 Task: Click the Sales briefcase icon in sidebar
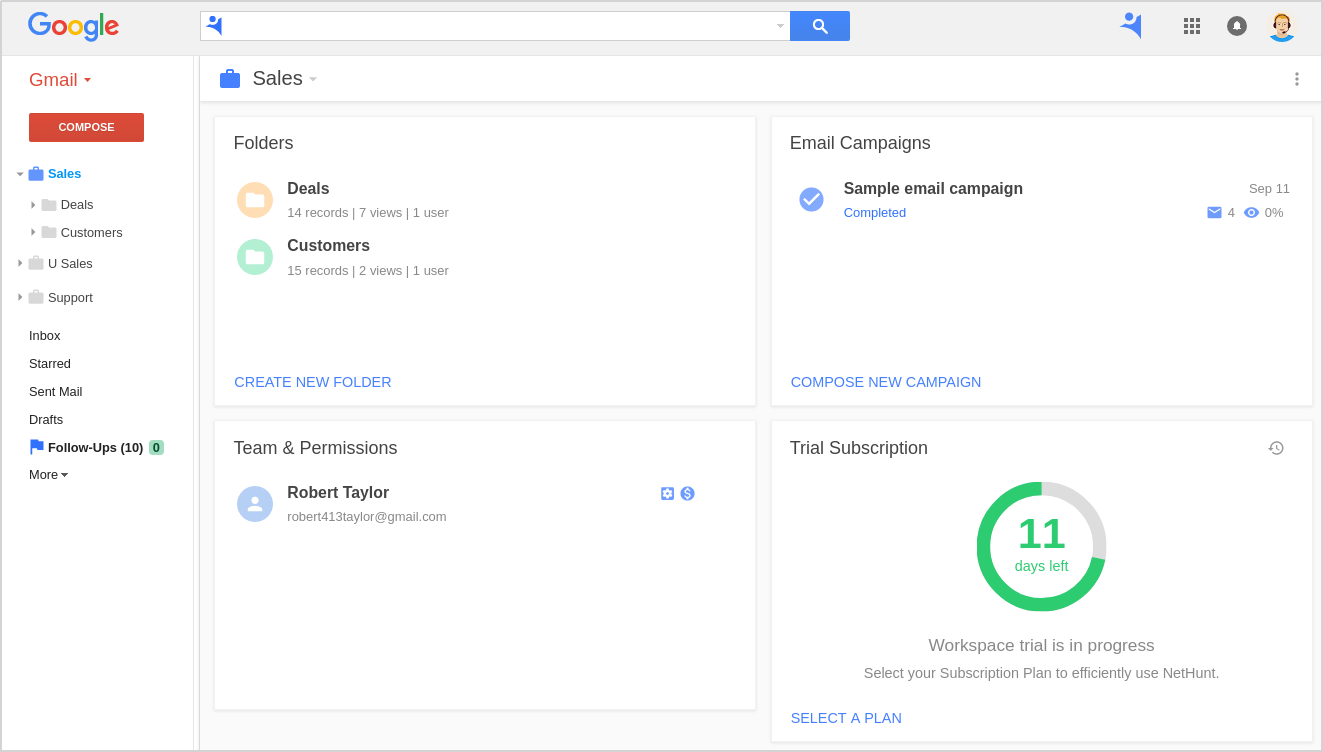pyautogui.click(x=36, y=174)
